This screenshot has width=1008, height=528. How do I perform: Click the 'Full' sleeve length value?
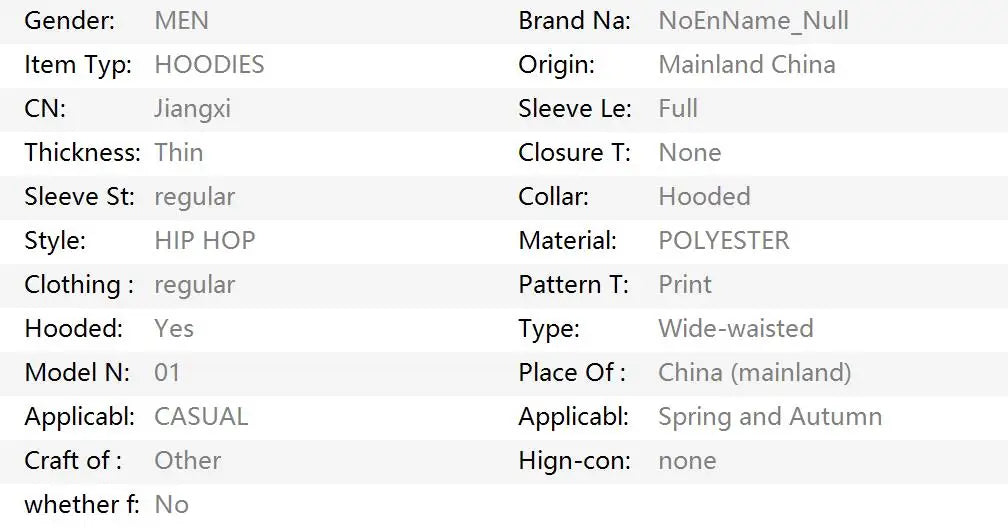[677, 109]
